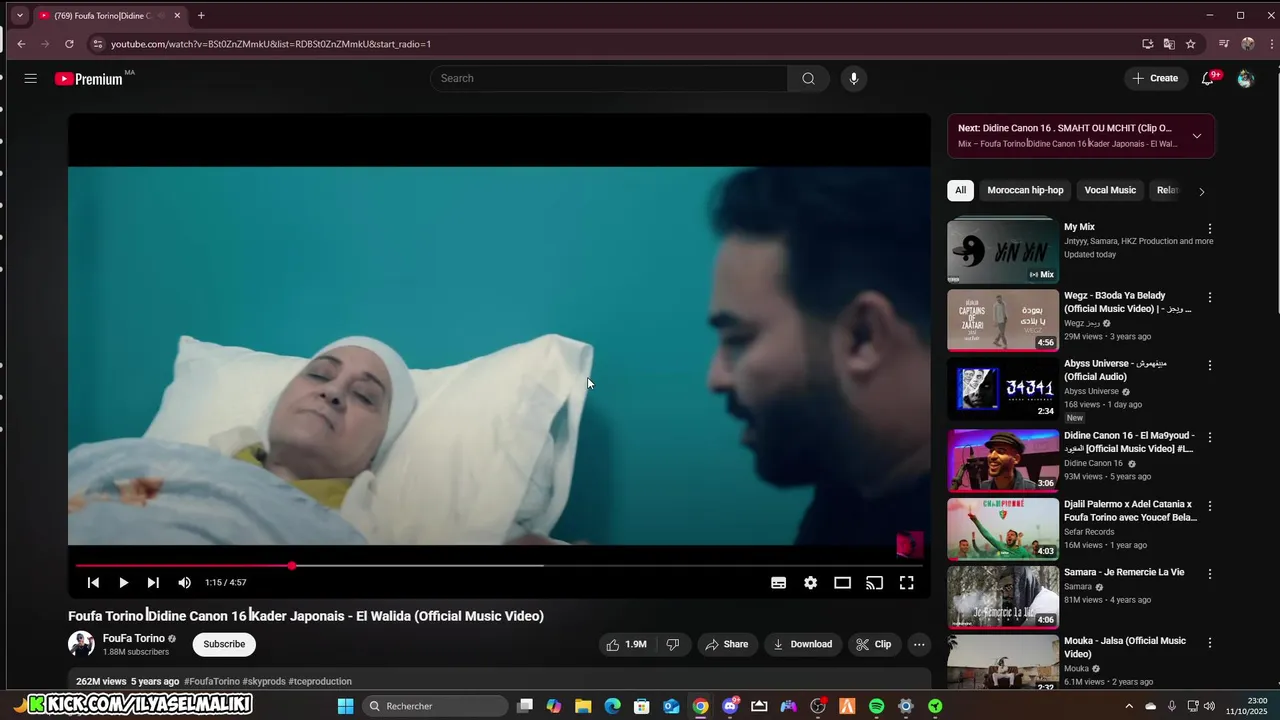Skip to the previous video
This screenshot has width=1280, height=720.
[x=93, y=582]
